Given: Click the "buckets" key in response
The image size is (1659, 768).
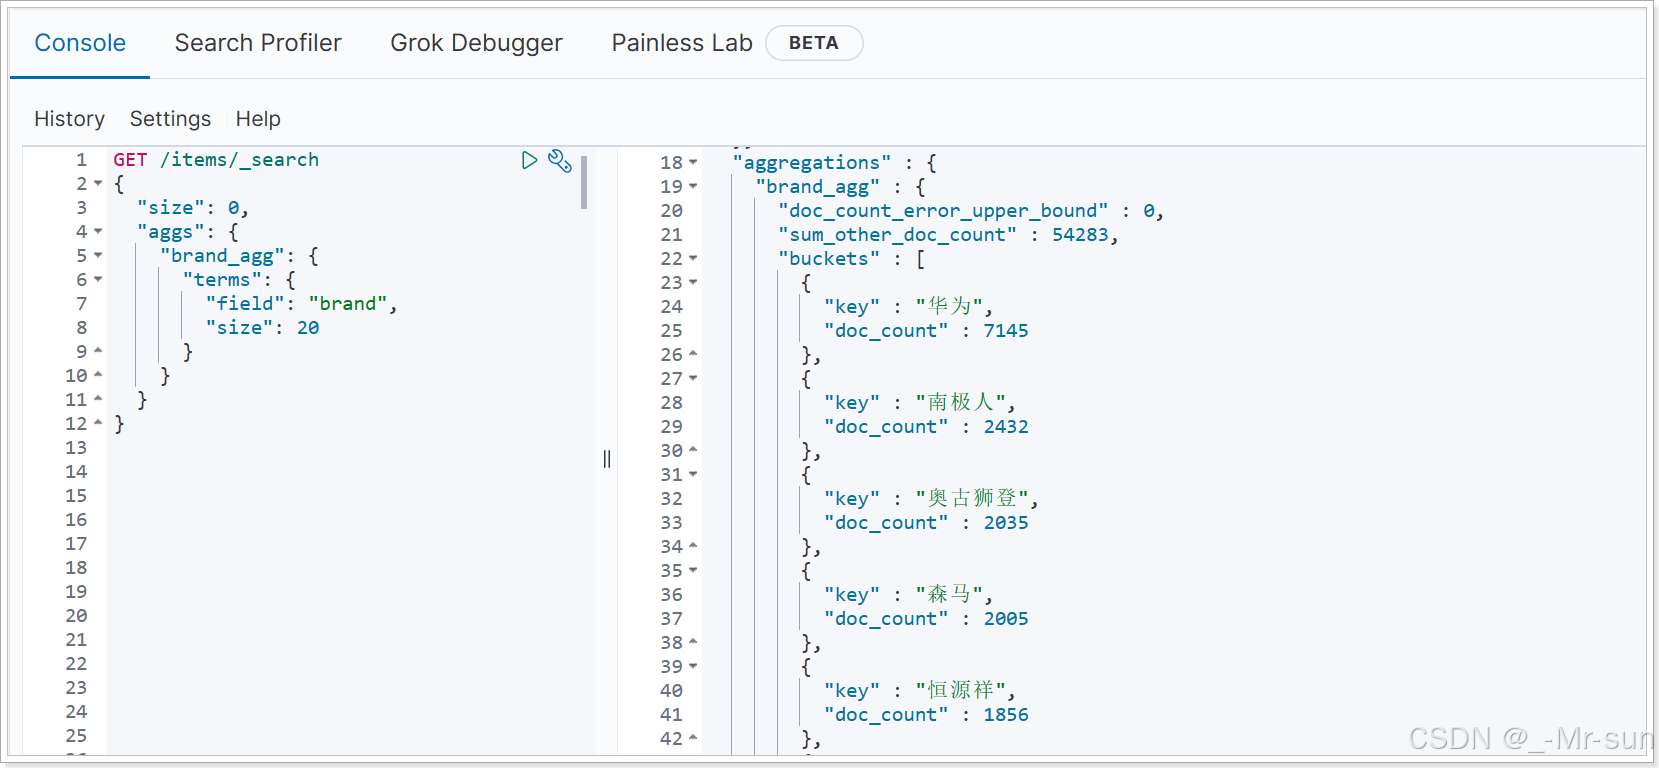Looking at the screenshot, I should tap(829, 259).
